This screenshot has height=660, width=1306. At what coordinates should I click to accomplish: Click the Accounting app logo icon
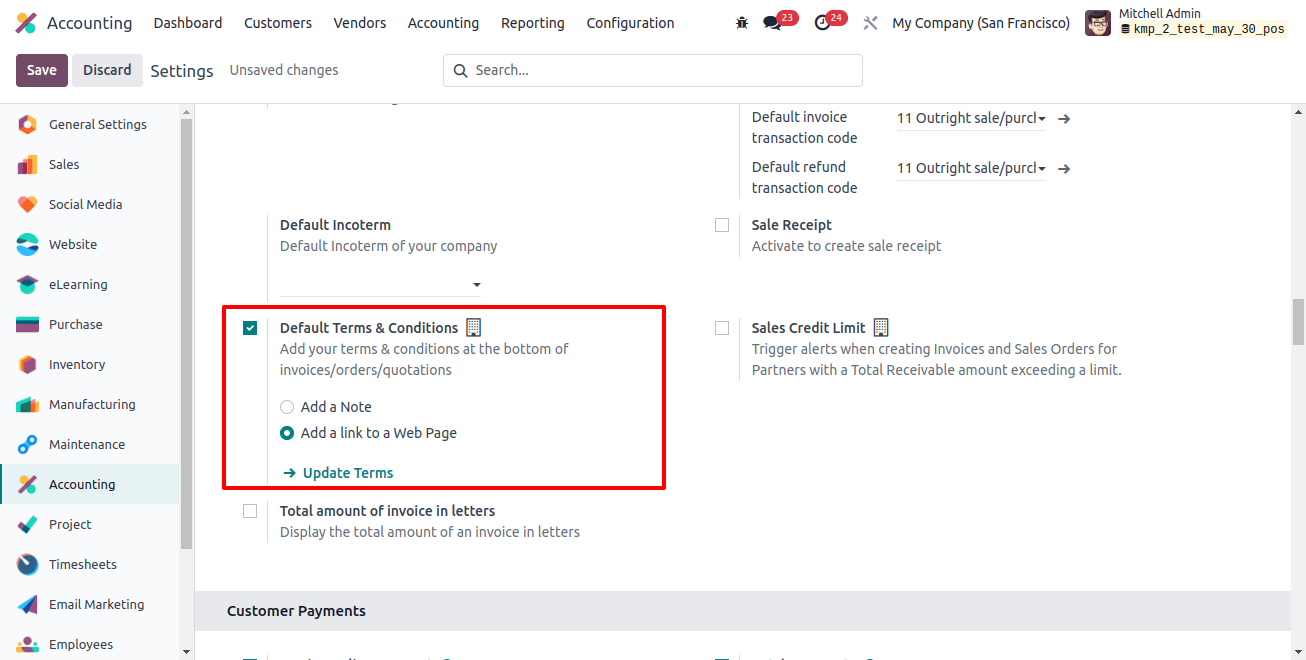coord(26,23)
